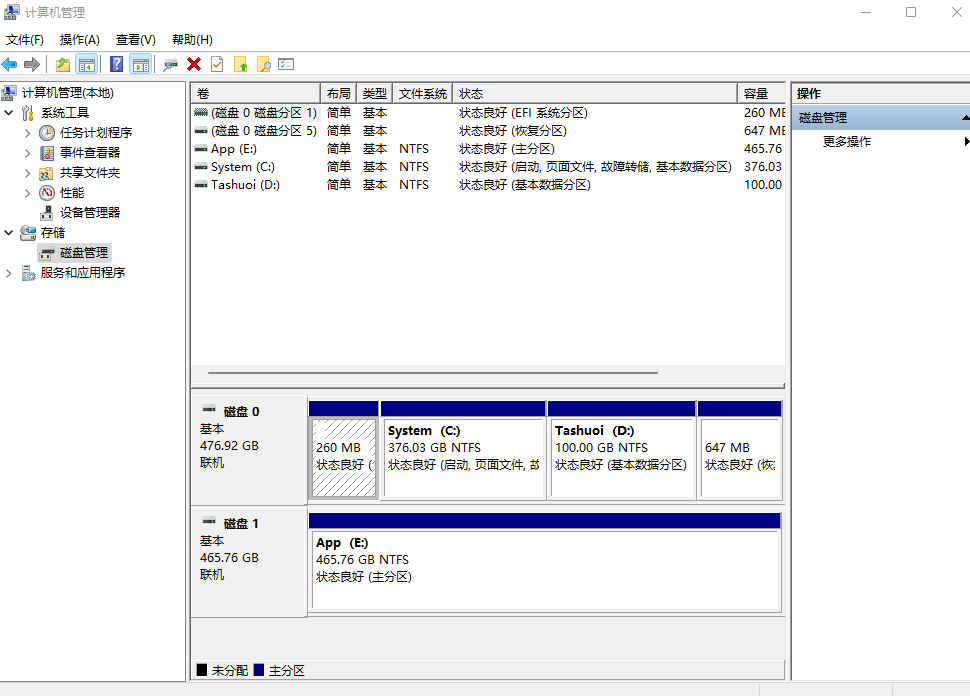Click the yellow page with magnifier icon

264,64
